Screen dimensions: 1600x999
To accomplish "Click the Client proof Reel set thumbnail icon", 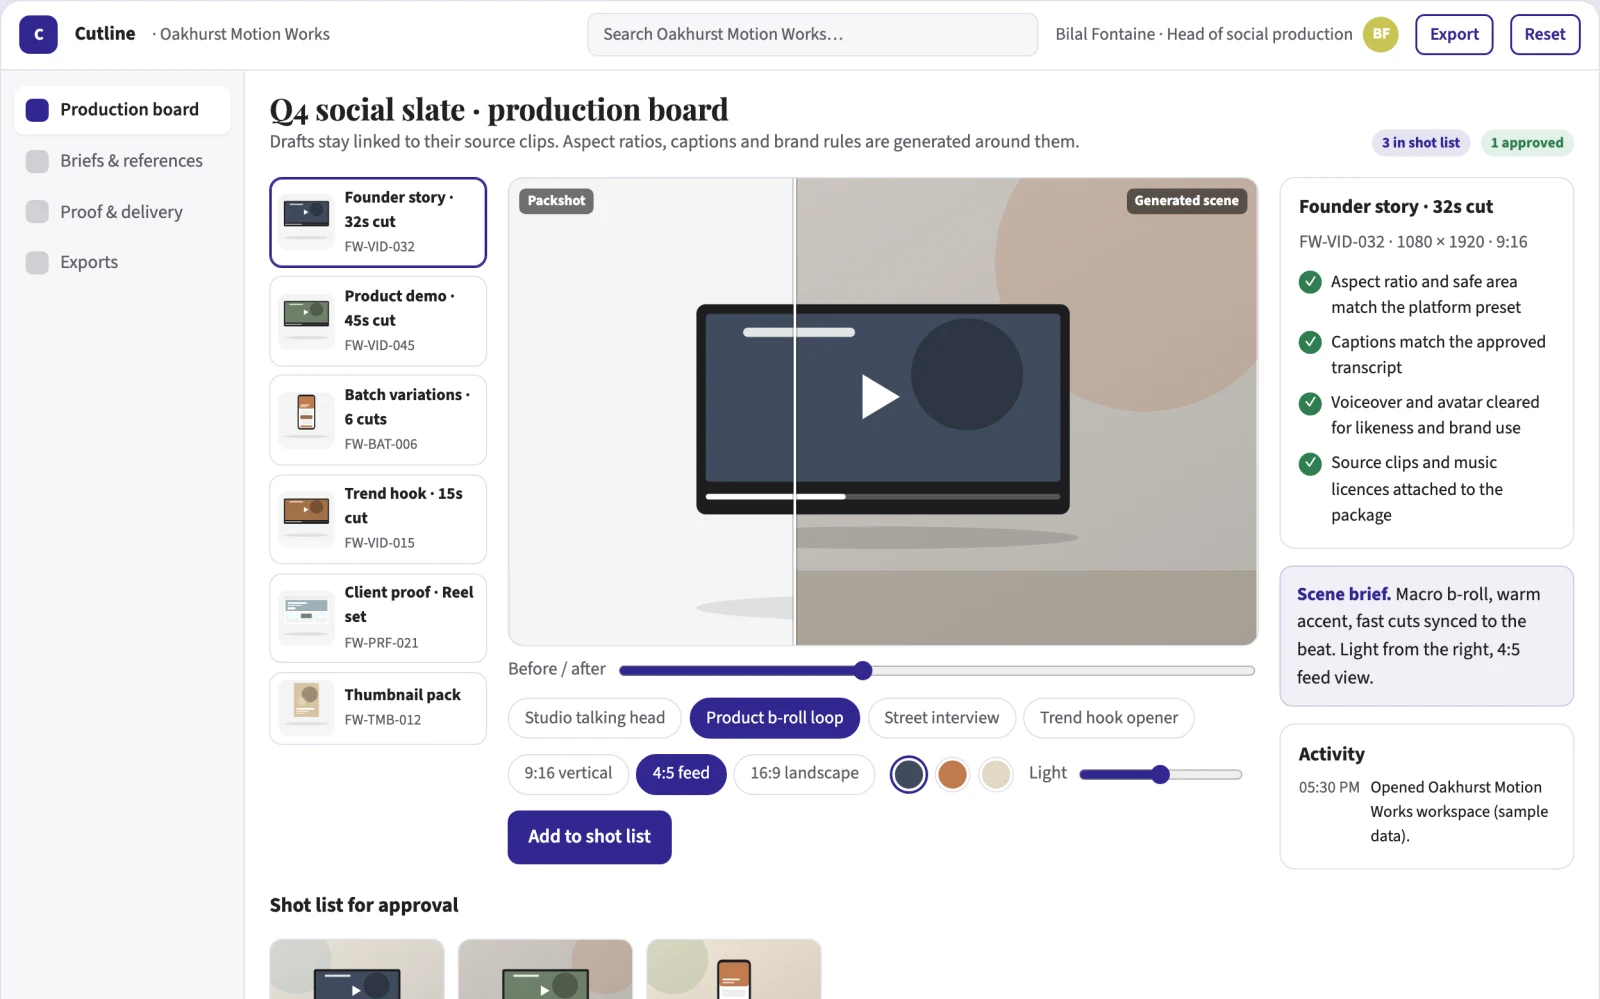I will pos(307,617).
